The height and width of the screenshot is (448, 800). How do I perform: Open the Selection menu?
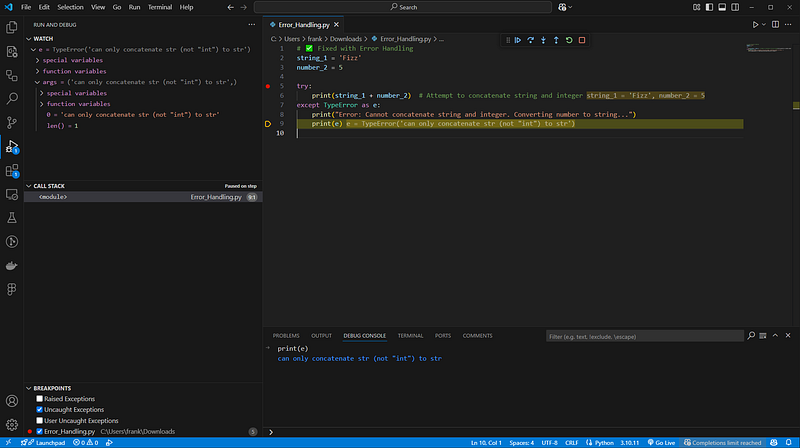pos(70,7)
